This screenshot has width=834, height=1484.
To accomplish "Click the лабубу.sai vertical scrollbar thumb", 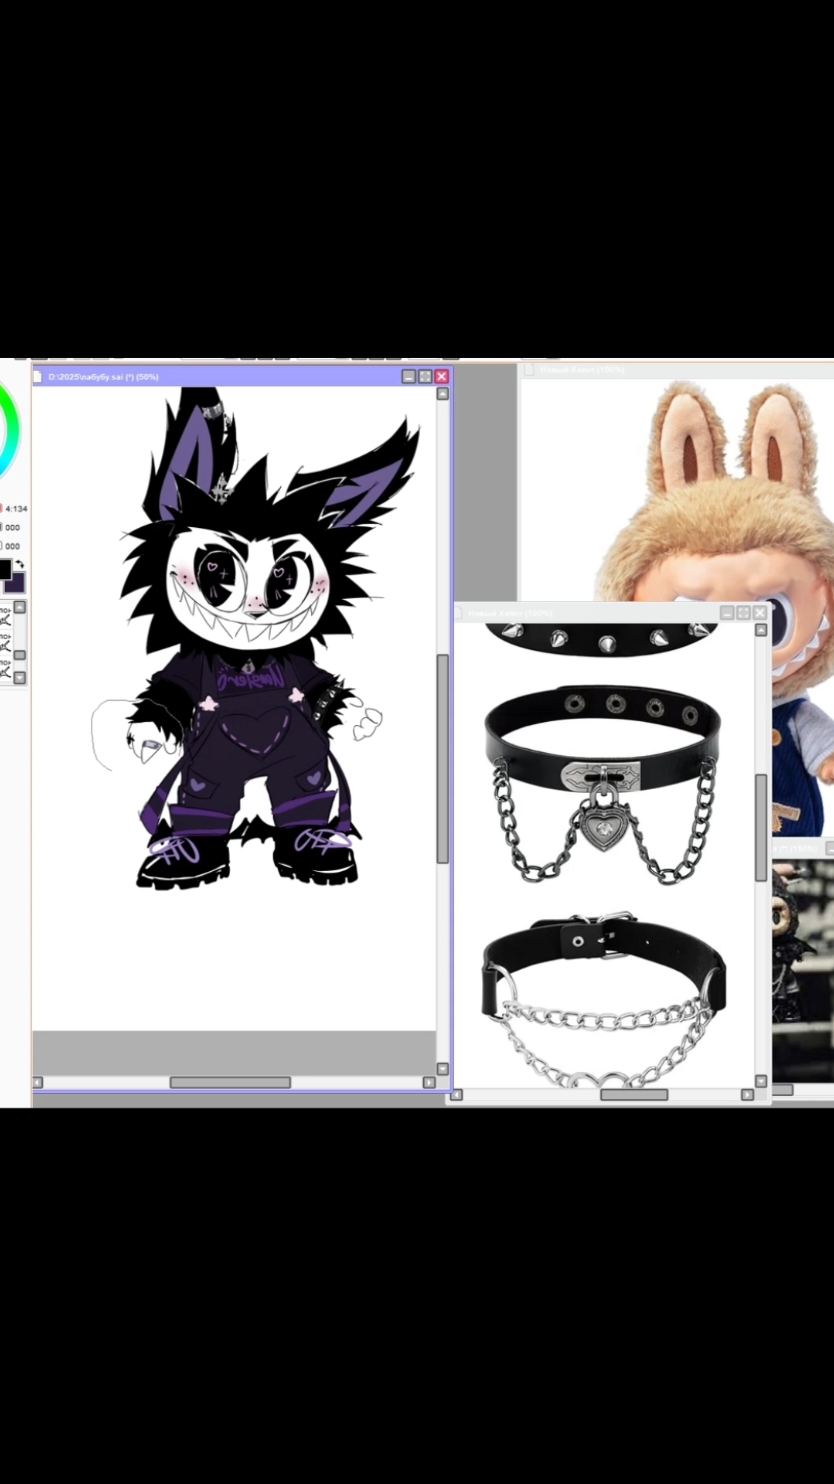I will click(x=443, y=758).
